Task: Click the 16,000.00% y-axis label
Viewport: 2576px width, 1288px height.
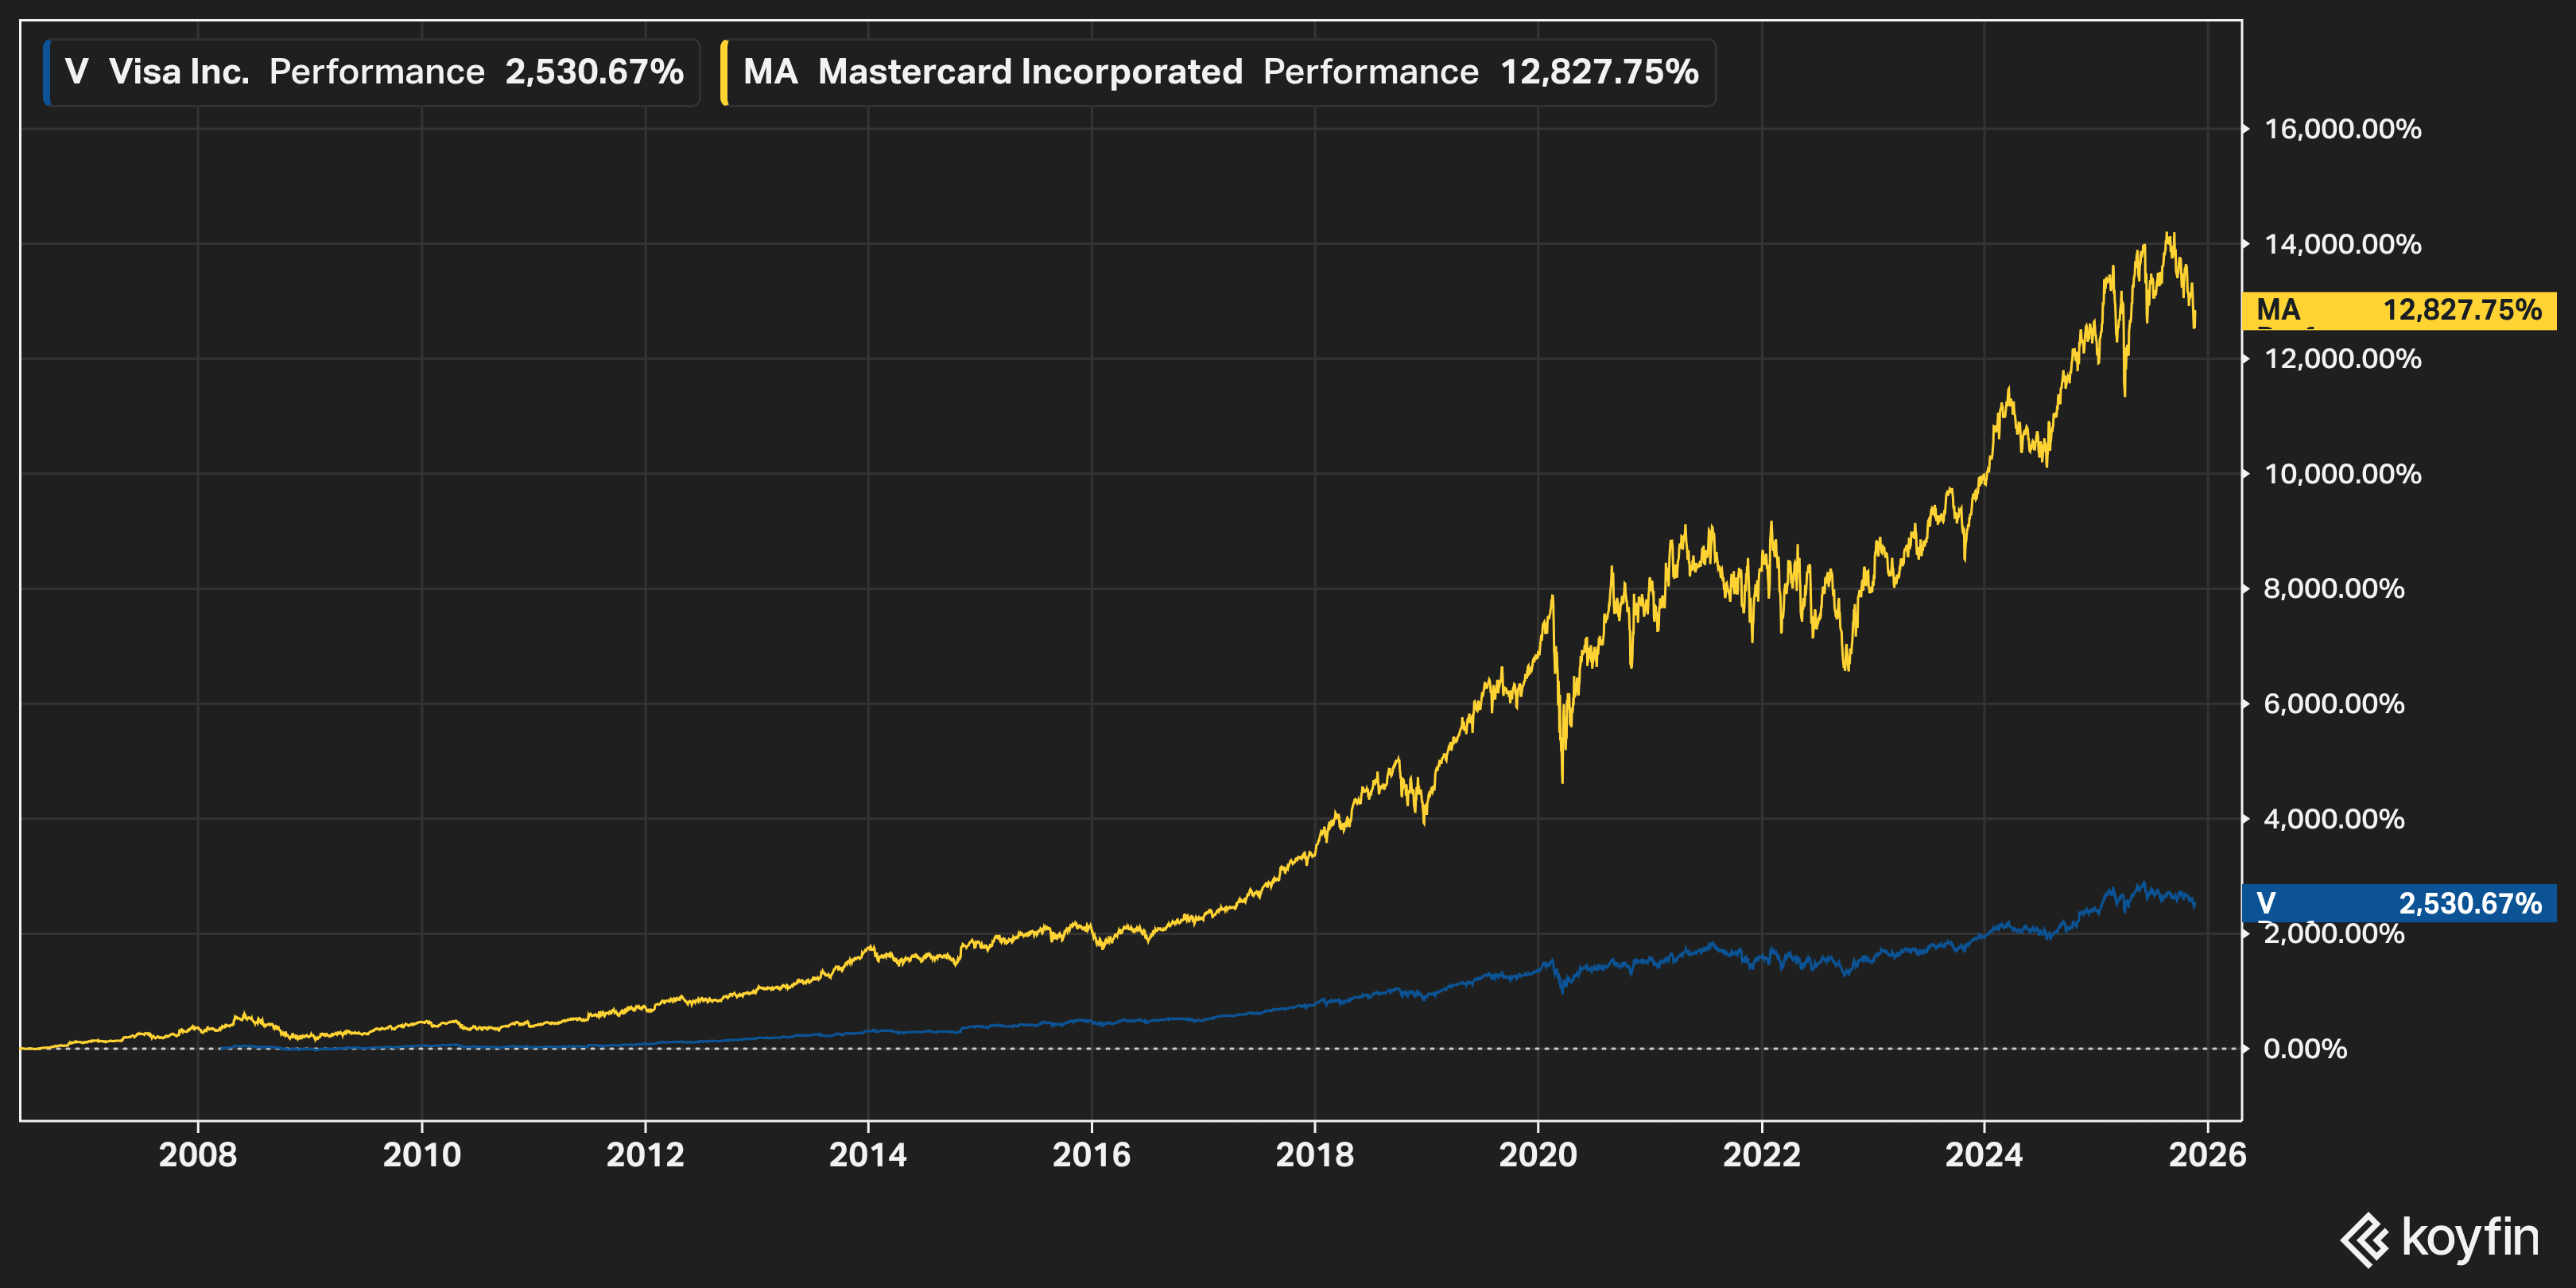Action: point(2342,129)
